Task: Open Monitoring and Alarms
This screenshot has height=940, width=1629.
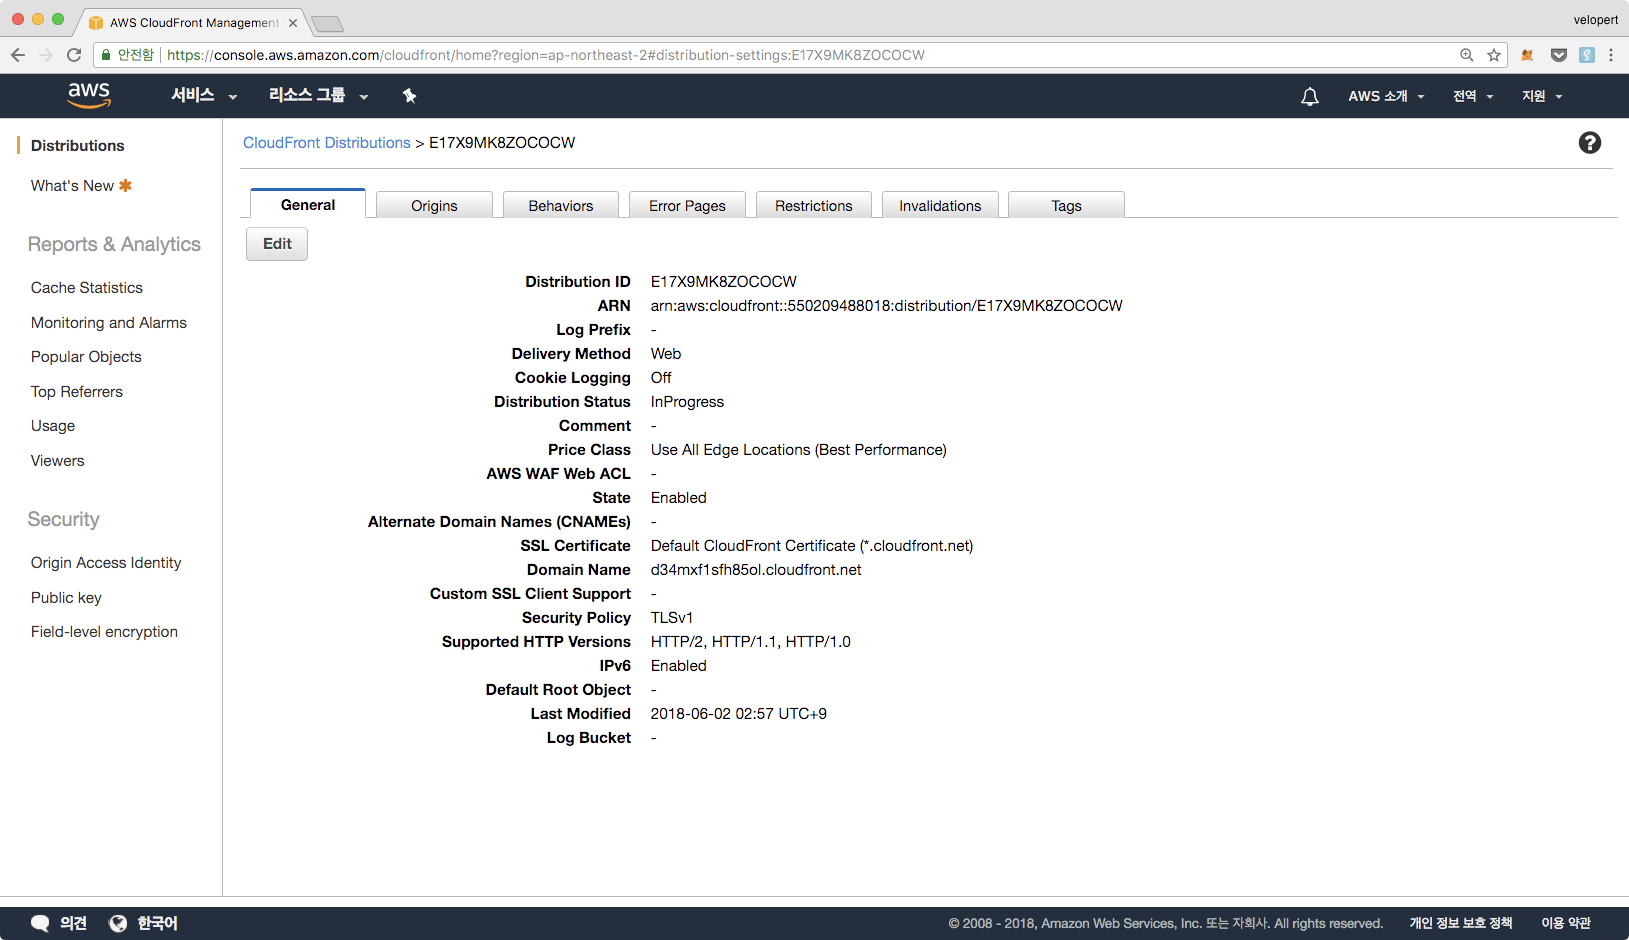Action: pos(109,323)
